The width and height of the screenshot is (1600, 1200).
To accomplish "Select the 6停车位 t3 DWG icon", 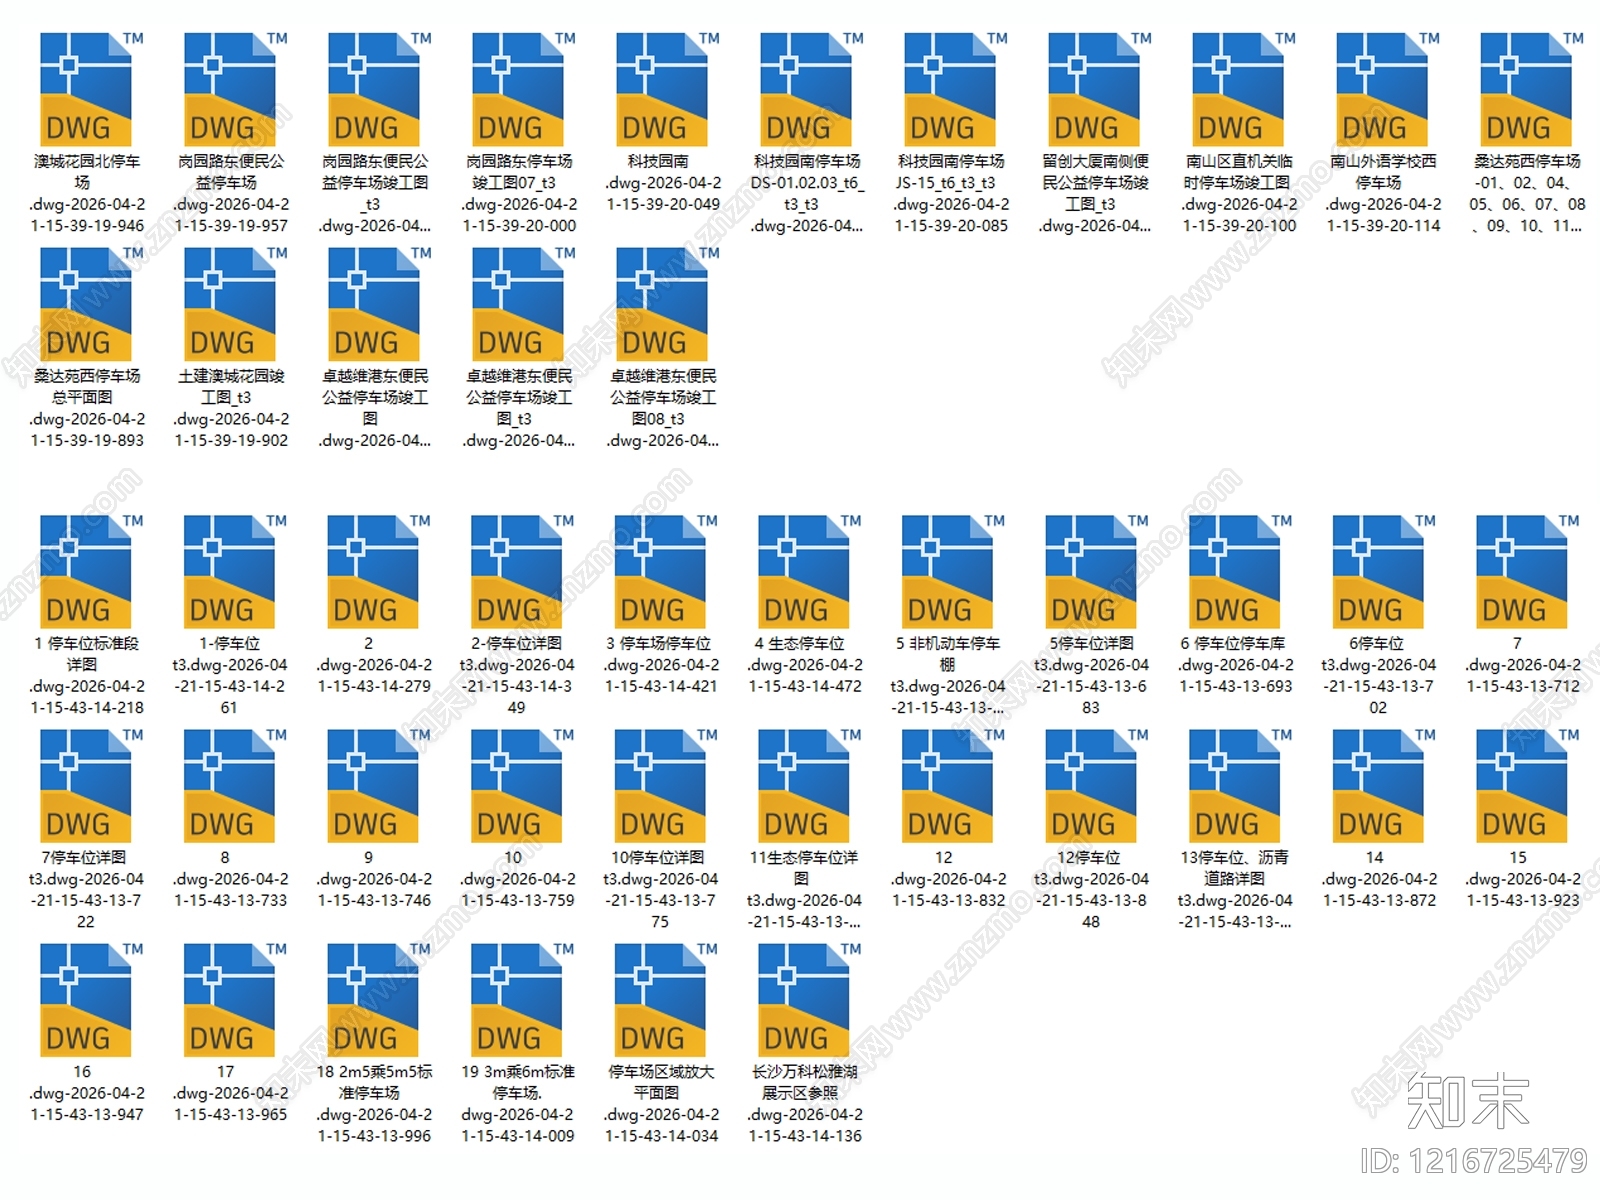I will pos(1379,571).
